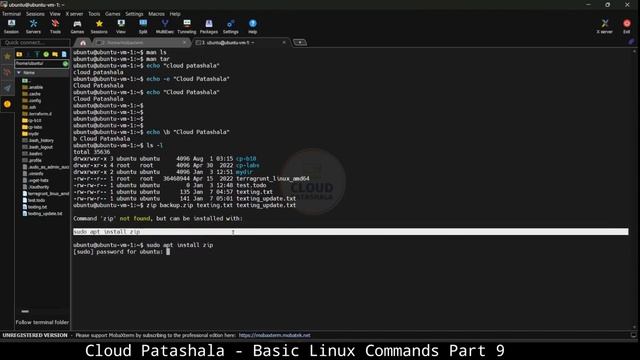Image resolution: width=640 pixels, height=360 pixels.
Task: Select the .bash_history file in file list
Action: click(38, 140)
